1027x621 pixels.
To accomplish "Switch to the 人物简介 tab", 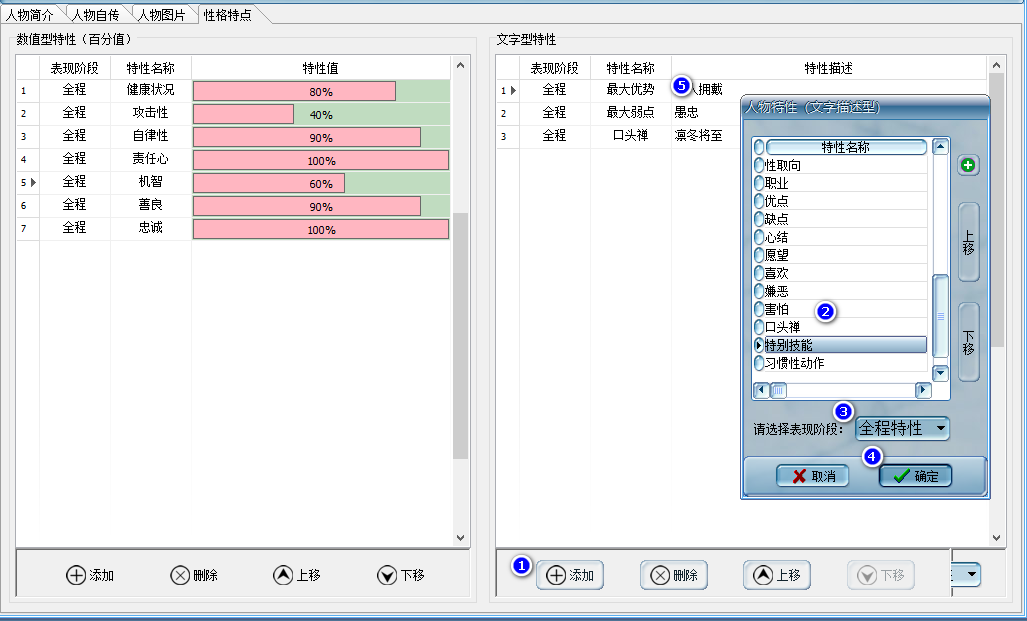I will 30,14.
